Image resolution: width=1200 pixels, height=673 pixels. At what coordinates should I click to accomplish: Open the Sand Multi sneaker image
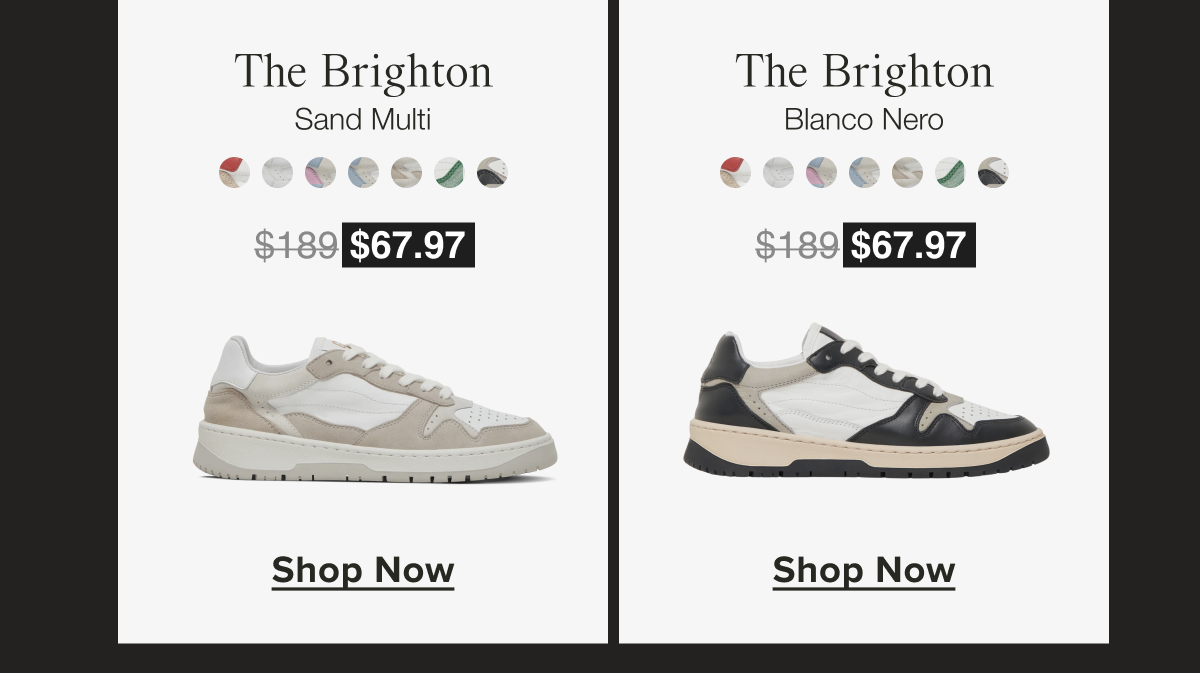tap(375, 410)
